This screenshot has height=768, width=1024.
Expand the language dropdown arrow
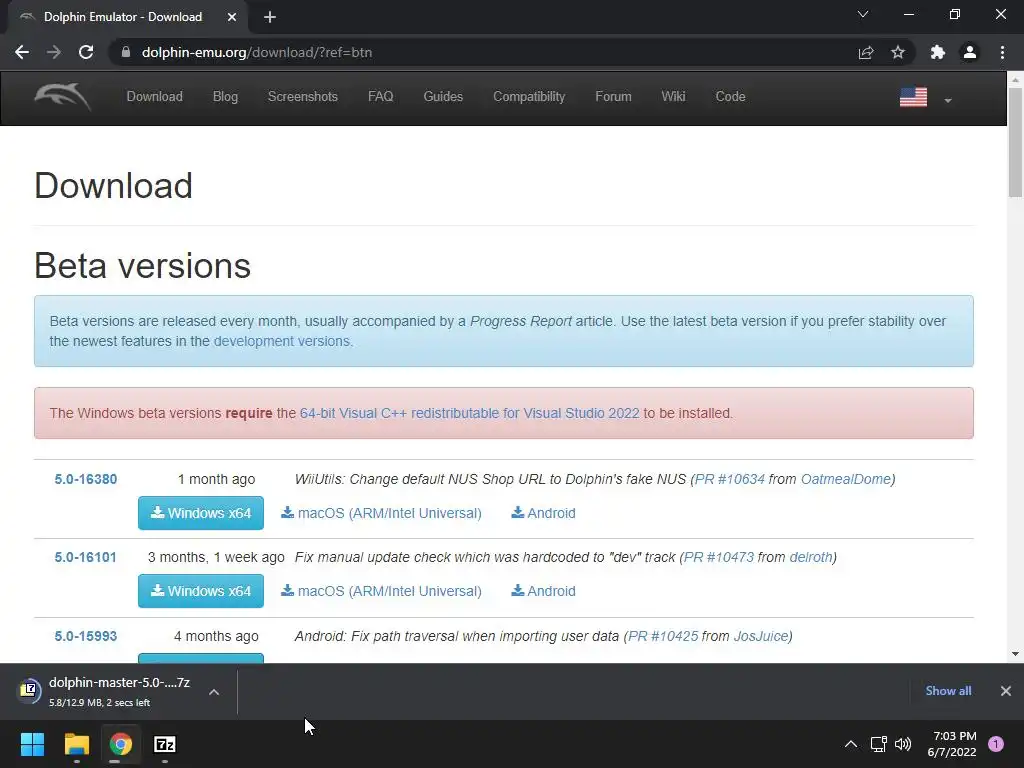pyautogui.click(x=948, y=101)
